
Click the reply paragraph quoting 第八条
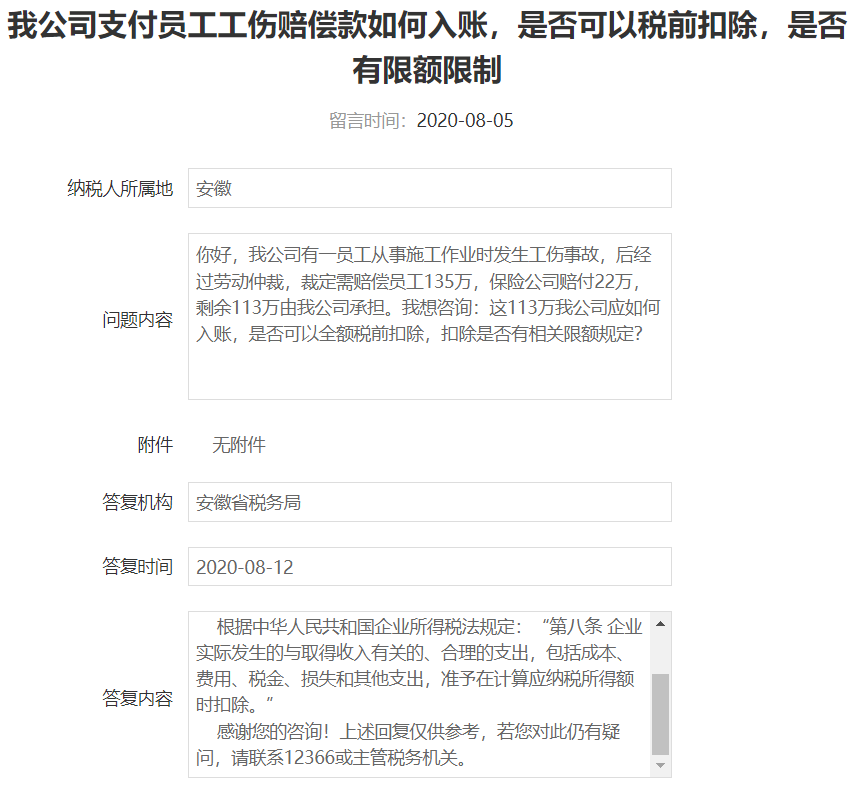point(418,665)
